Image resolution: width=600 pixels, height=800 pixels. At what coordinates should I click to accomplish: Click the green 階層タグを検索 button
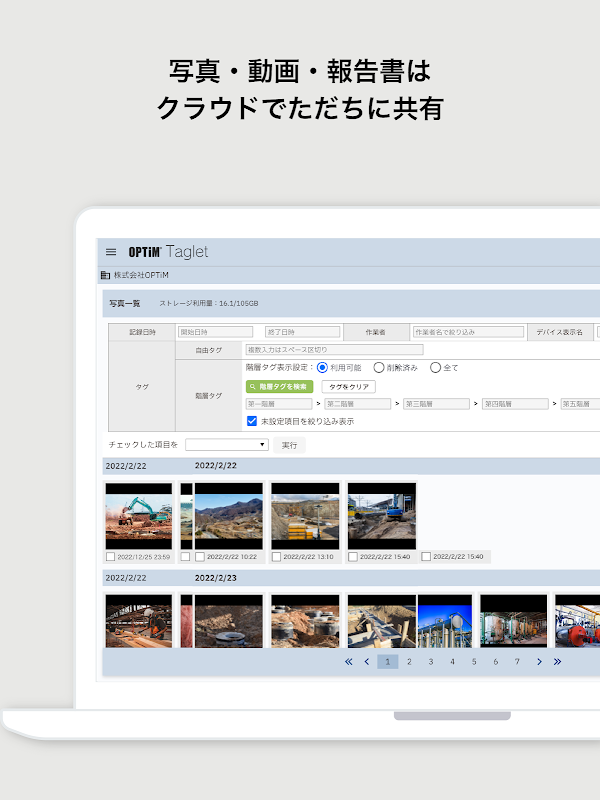pyautogui.click(x=279, y=386)
